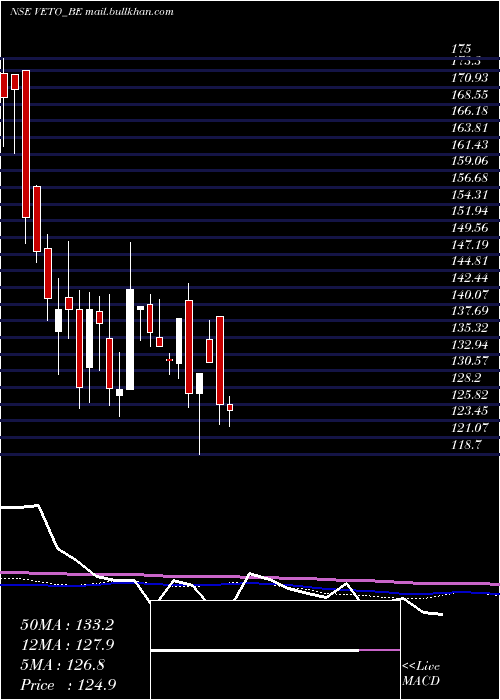Click the 137.69 price level label

coord(470,311)
